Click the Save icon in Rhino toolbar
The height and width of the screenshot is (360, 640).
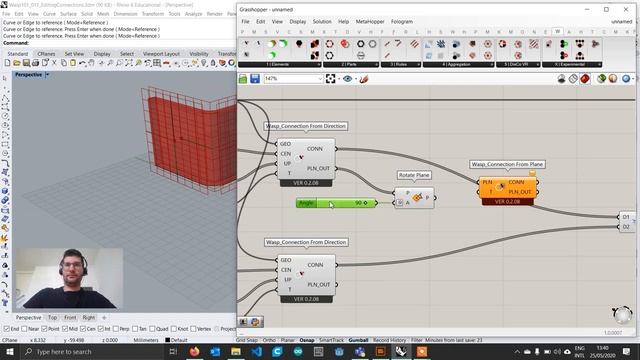[x=26, y=63]
